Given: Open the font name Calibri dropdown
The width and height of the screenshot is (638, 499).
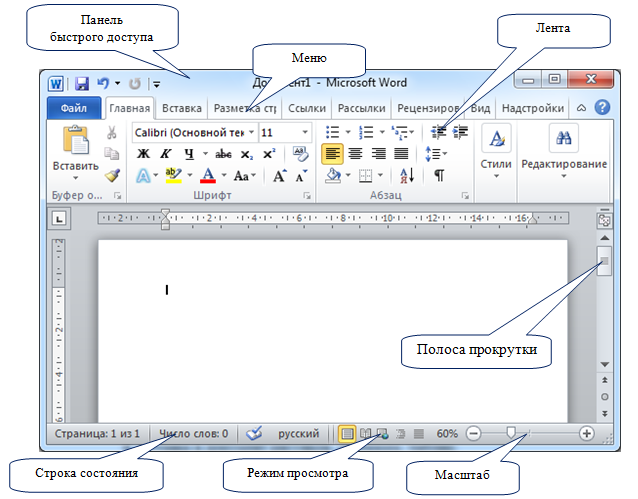Looking at the screenshot, I should click(251, 132).
